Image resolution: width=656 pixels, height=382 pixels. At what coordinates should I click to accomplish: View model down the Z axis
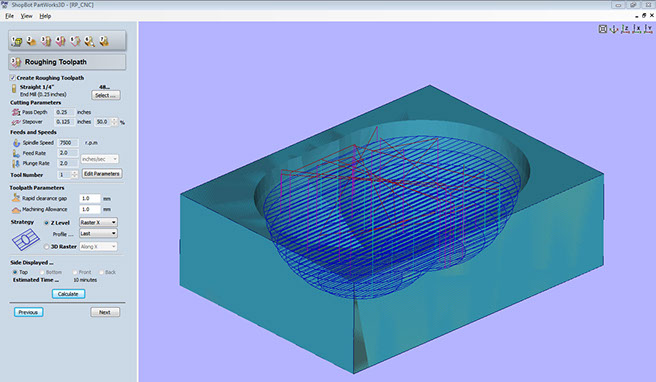pyautogui.click(x=625, y=29)
